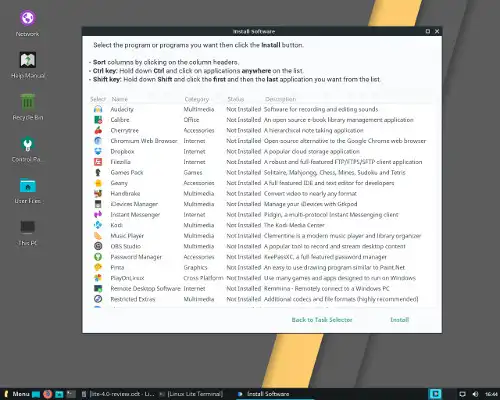500x400 pixels.
Task: Open the User Files desktop icon
Action: tap(28, 186)
